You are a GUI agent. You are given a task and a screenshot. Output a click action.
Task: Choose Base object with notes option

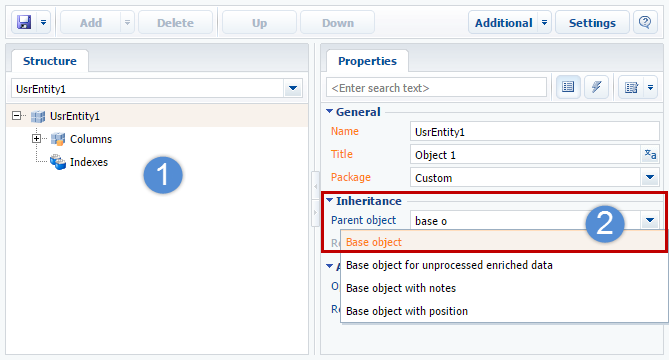click(401, 288)
